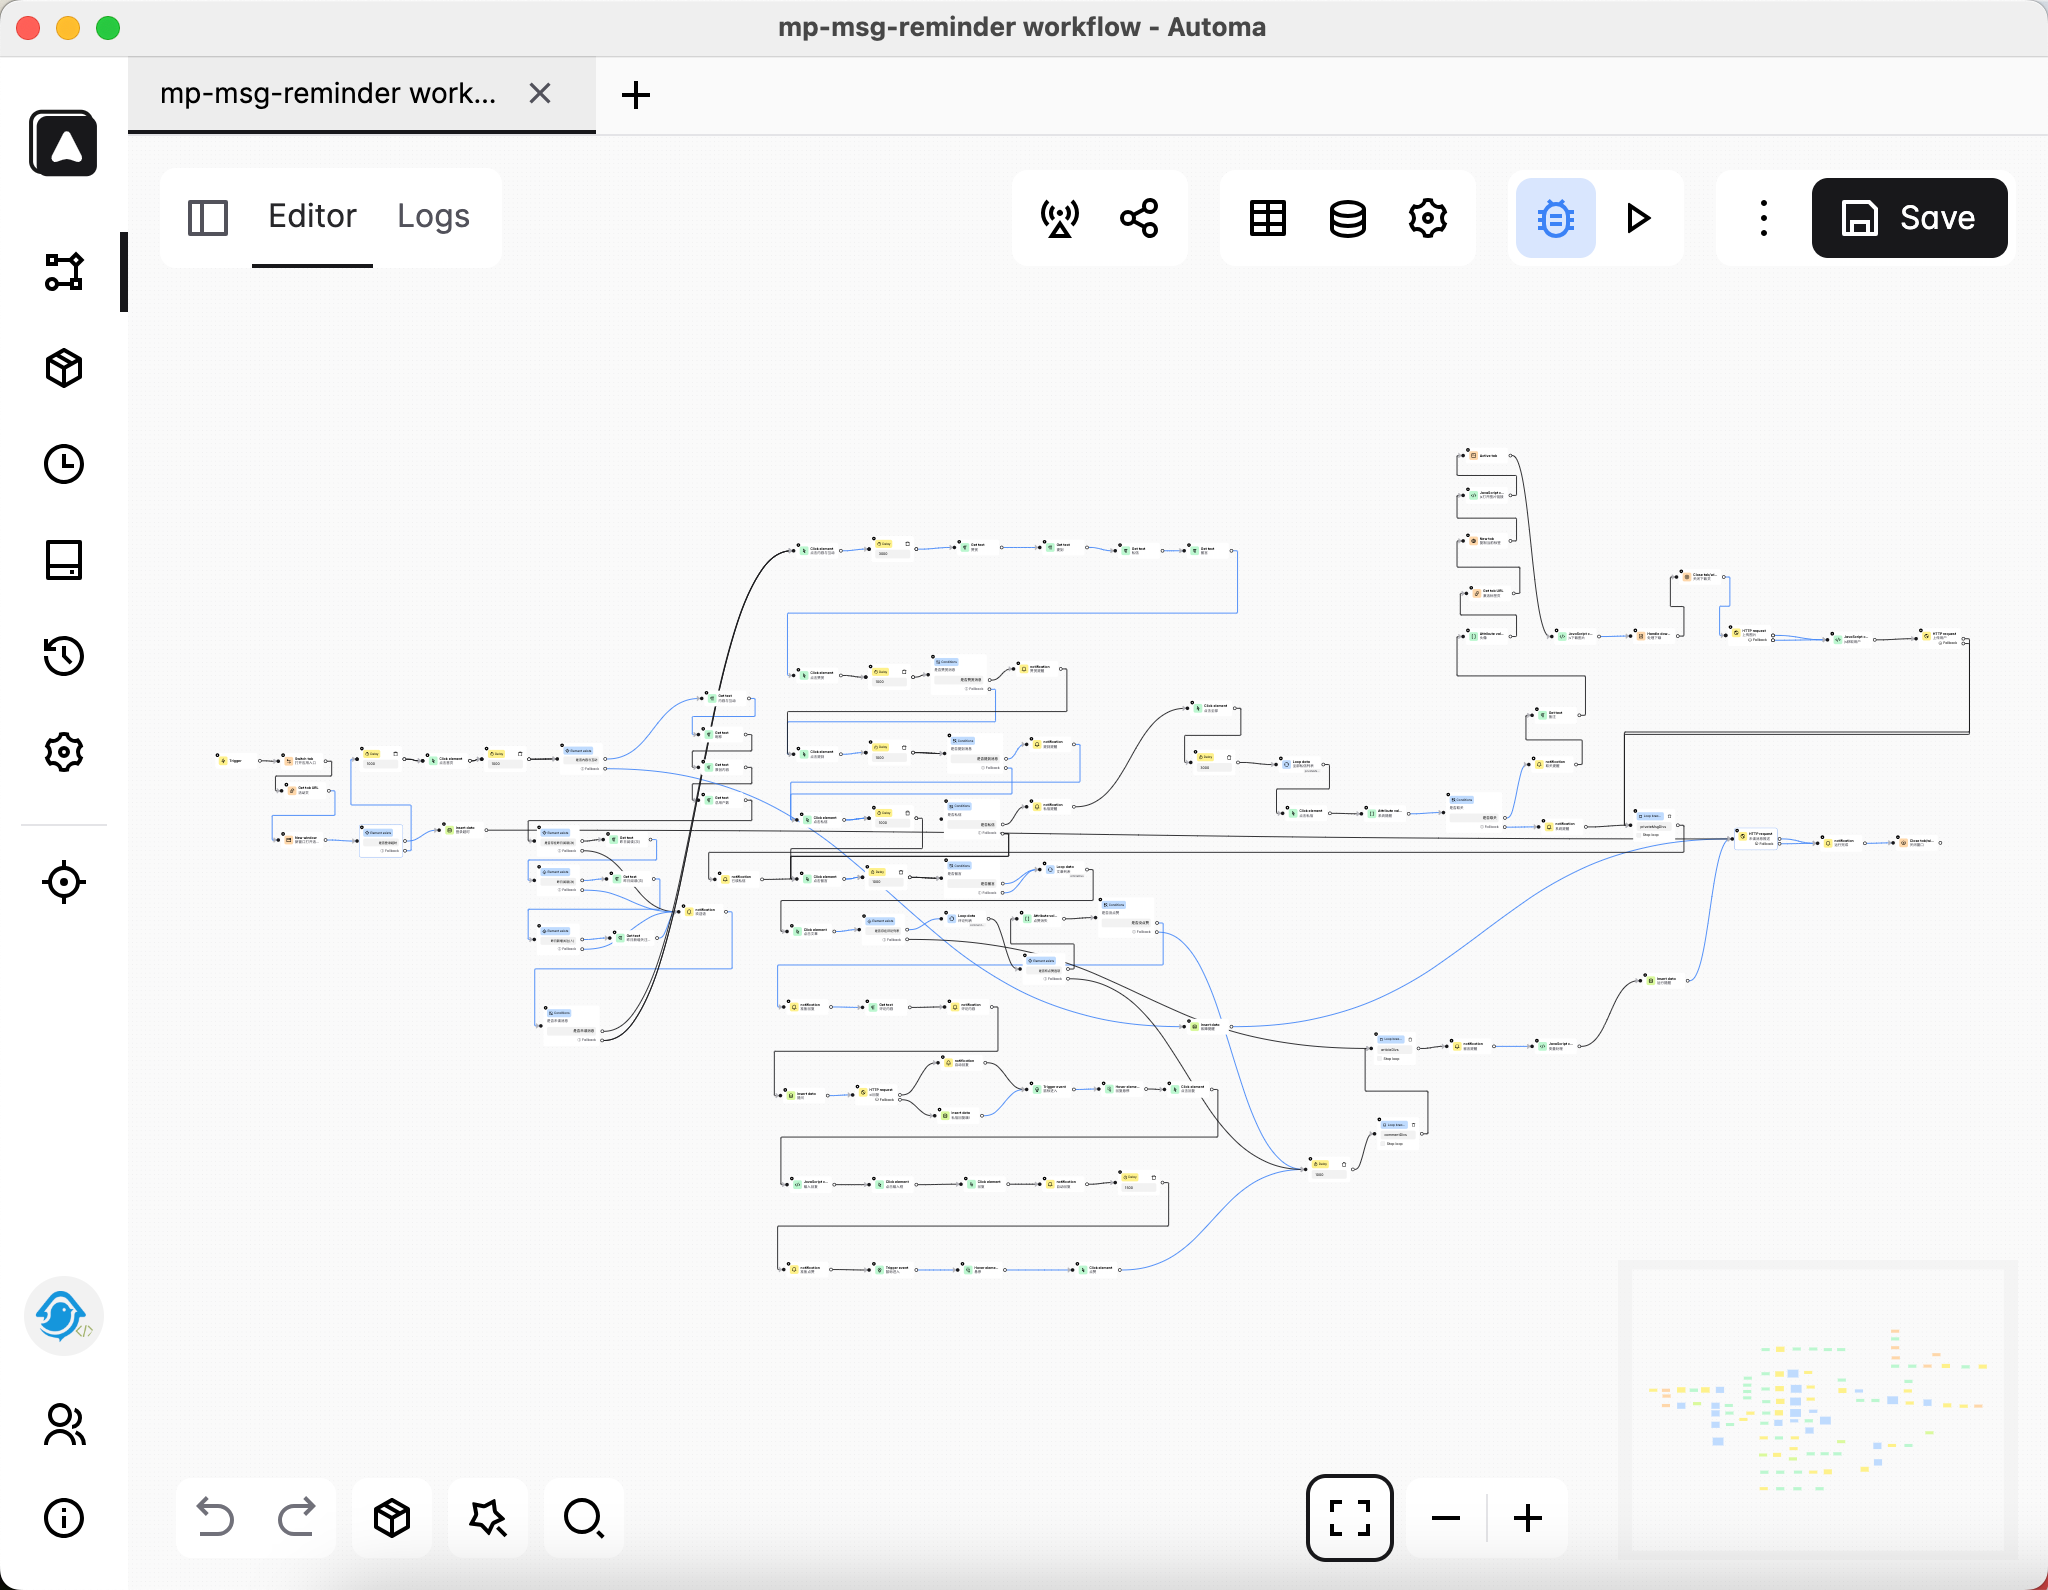Run the workflow with play button
The image size is (2048, 1590).
(x=1638, y=218)
